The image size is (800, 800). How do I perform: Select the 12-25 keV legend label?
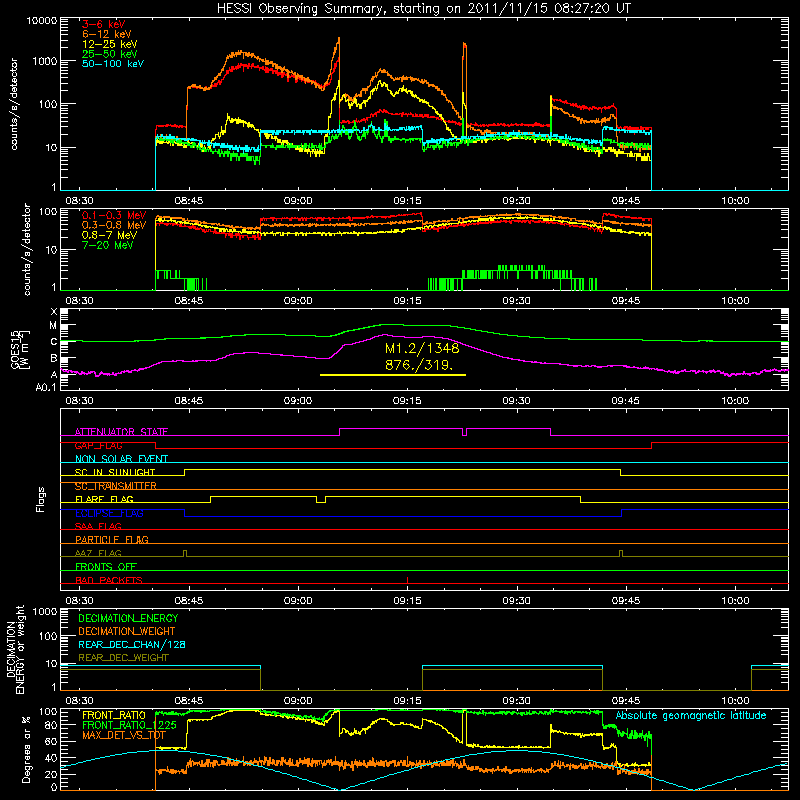point(110,44)
